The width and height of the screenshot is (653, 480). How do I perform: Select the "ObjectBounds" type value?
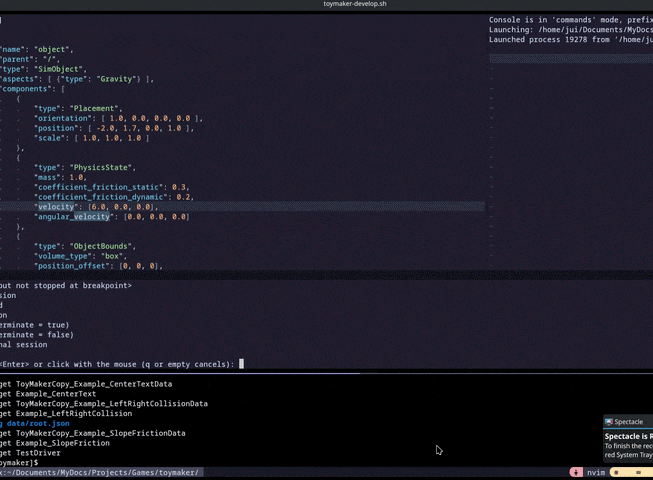point(100,246)
